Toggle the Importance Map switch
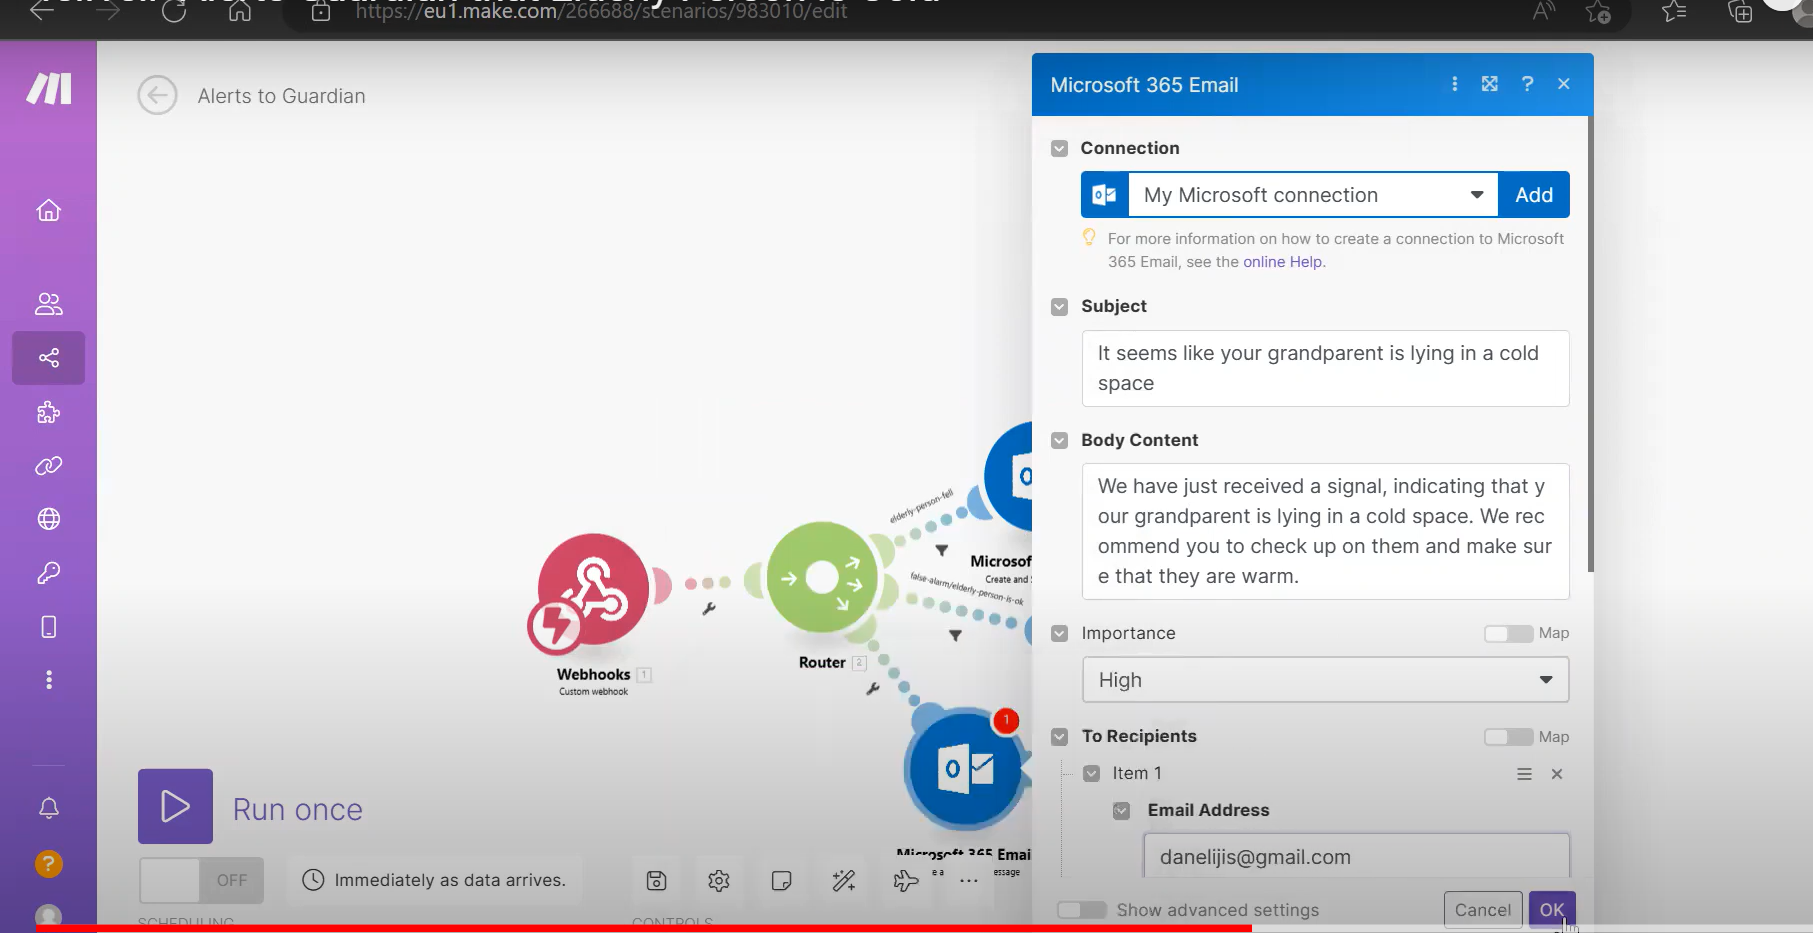The image size is (1813, 933). (1508, 633)
